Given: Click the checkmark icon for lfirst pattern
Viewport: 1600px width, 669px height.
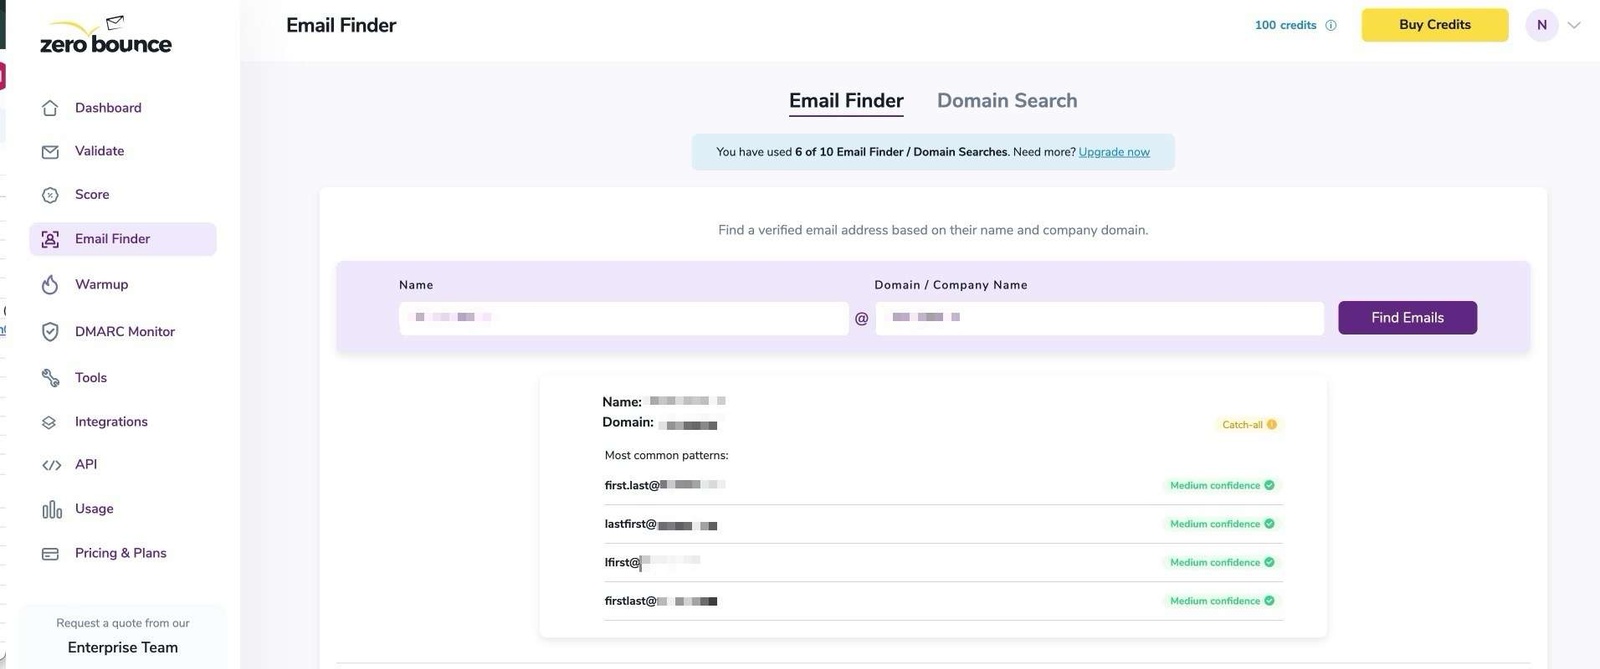Looking at the screenshot, I should pyautogui.click(x=1270, y=562).
